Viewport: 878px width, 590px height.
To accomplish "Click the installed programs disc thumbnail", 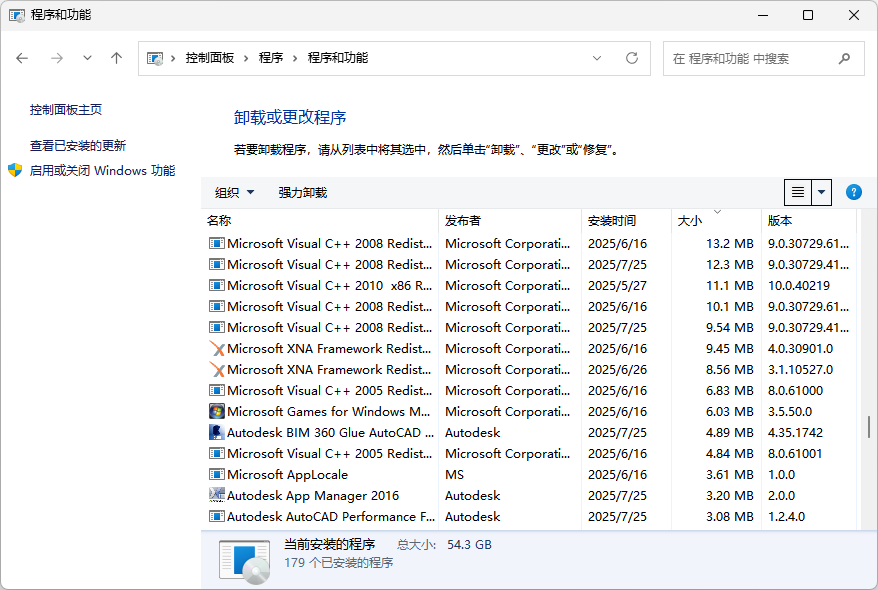I will tap(245, 561).
